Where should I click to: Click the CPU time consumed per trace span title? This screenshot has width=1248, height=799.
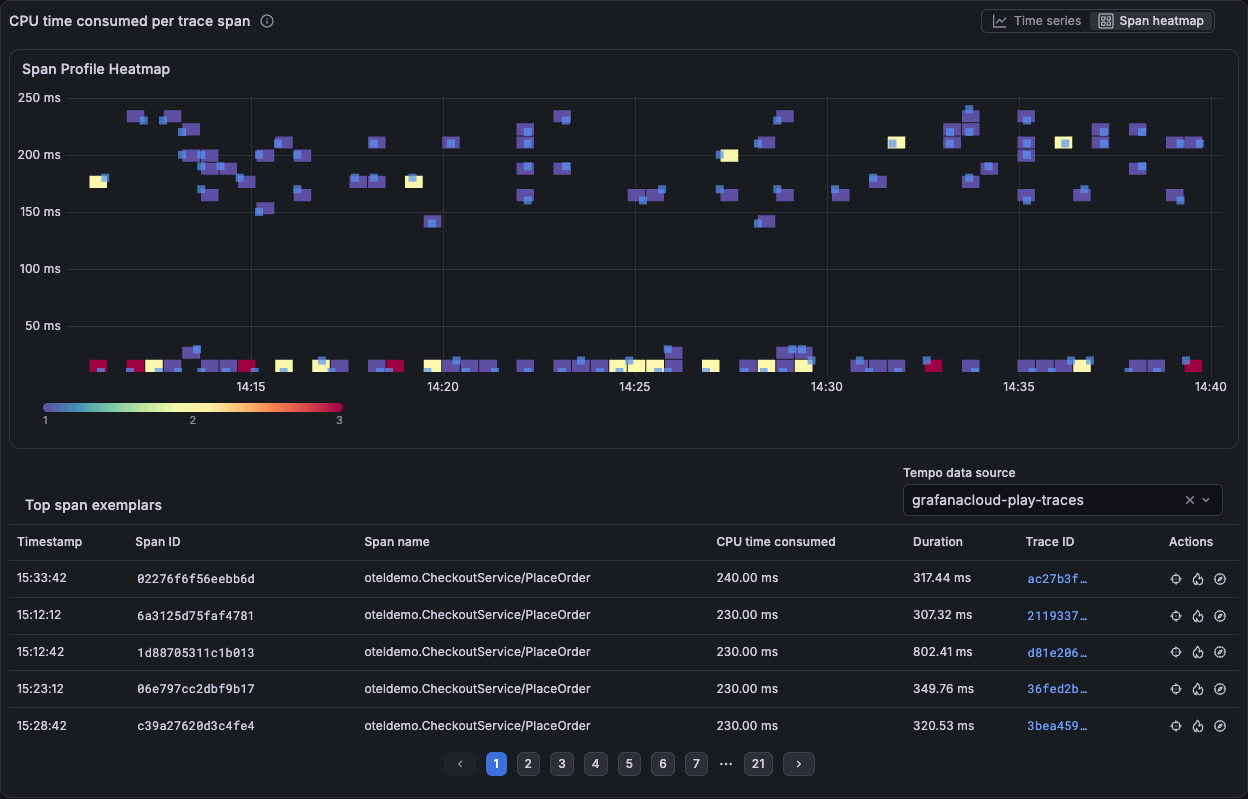click(x=130, y=21)
